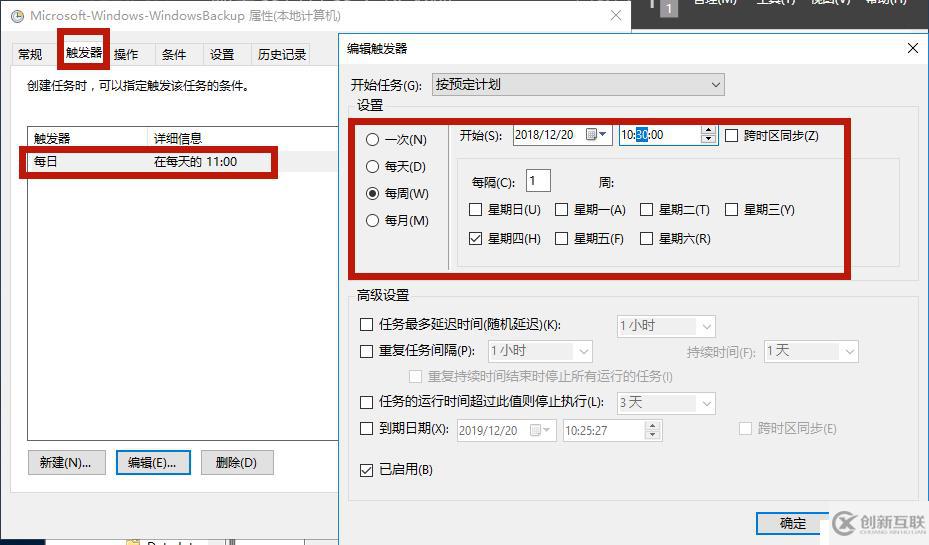Viewport: 929px width, 545px height.
Task: Check the 星期三(Y) checkbox
Action: pyautogui.click(x=731, y=209)
